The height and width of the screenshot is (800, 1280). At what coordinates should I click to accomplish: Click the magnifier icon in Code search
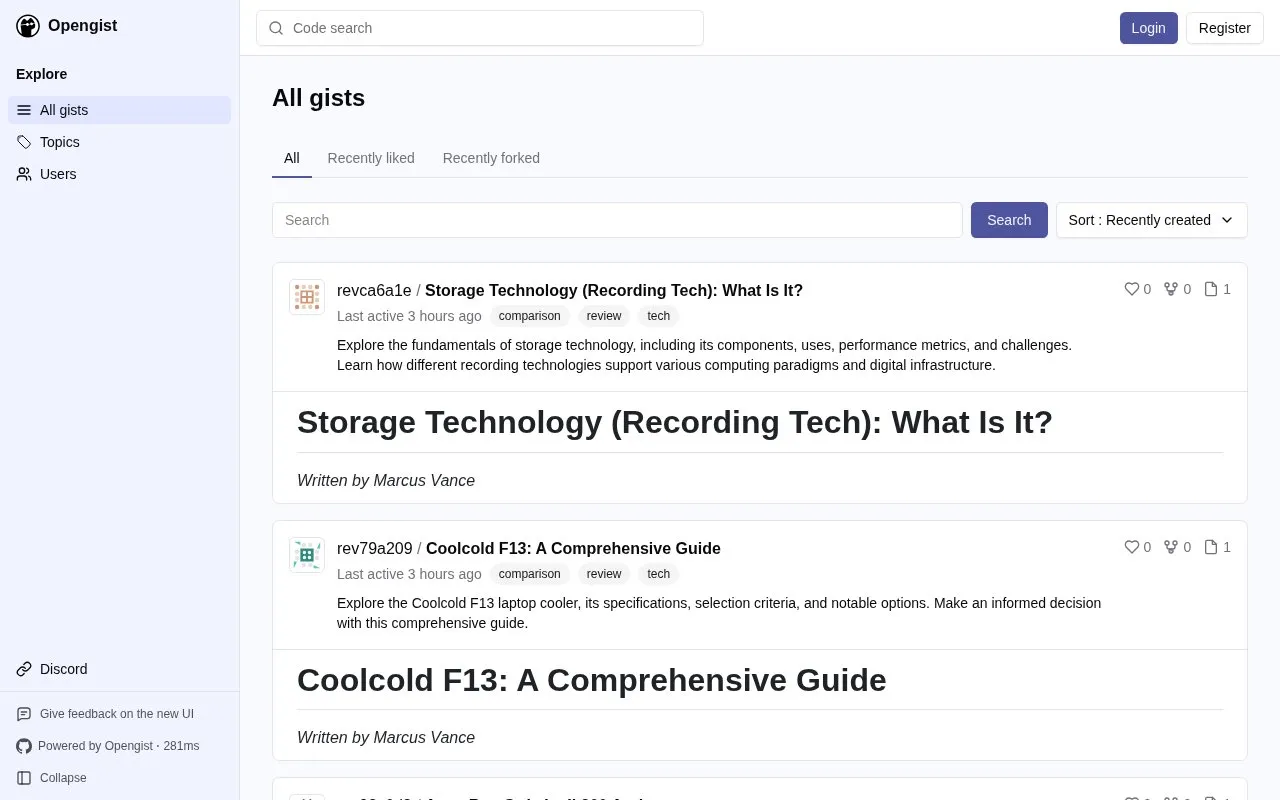coord(276,28)
